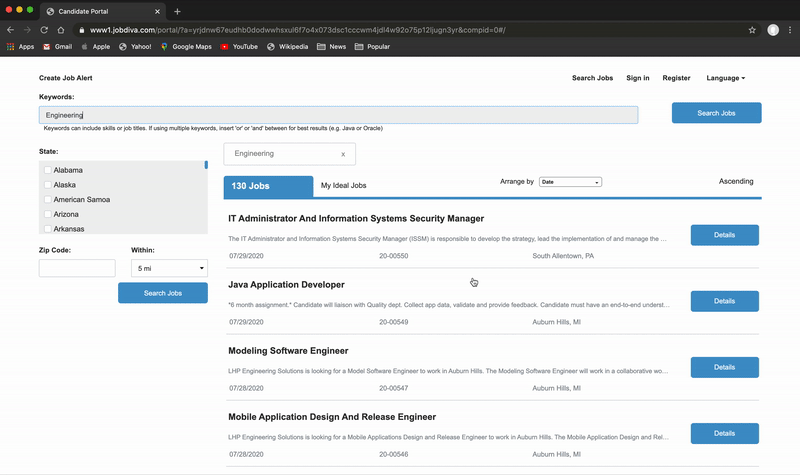Viewport: 800px width, 475px height.
Task: Open the Arrange by Date dropdown
Action: click(x=570, y=182)
